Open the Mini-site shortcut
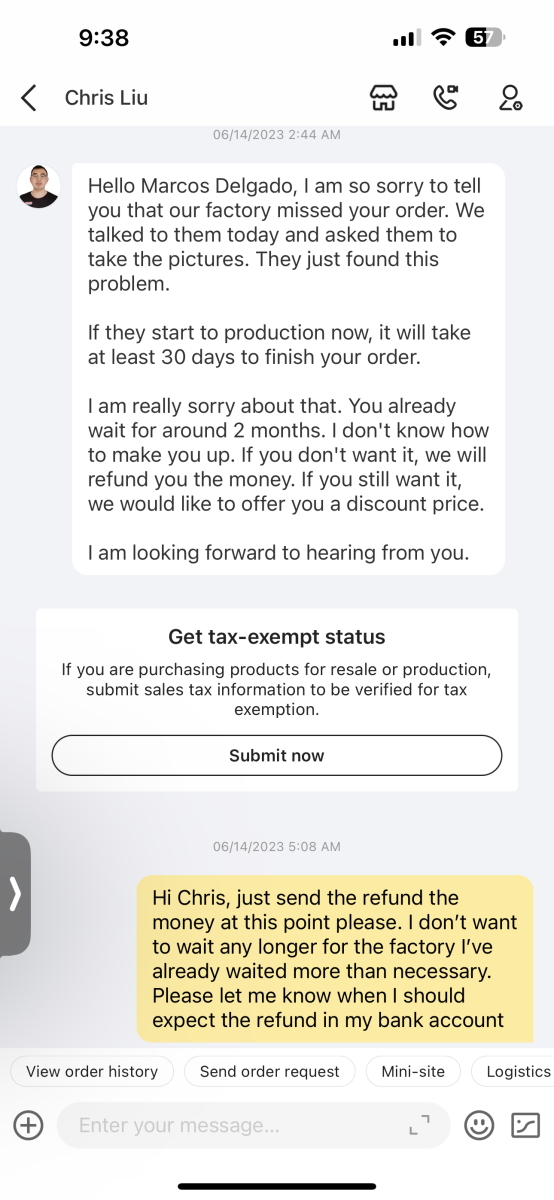This screenshot has width=554, height=1200. coord(413,1071)
